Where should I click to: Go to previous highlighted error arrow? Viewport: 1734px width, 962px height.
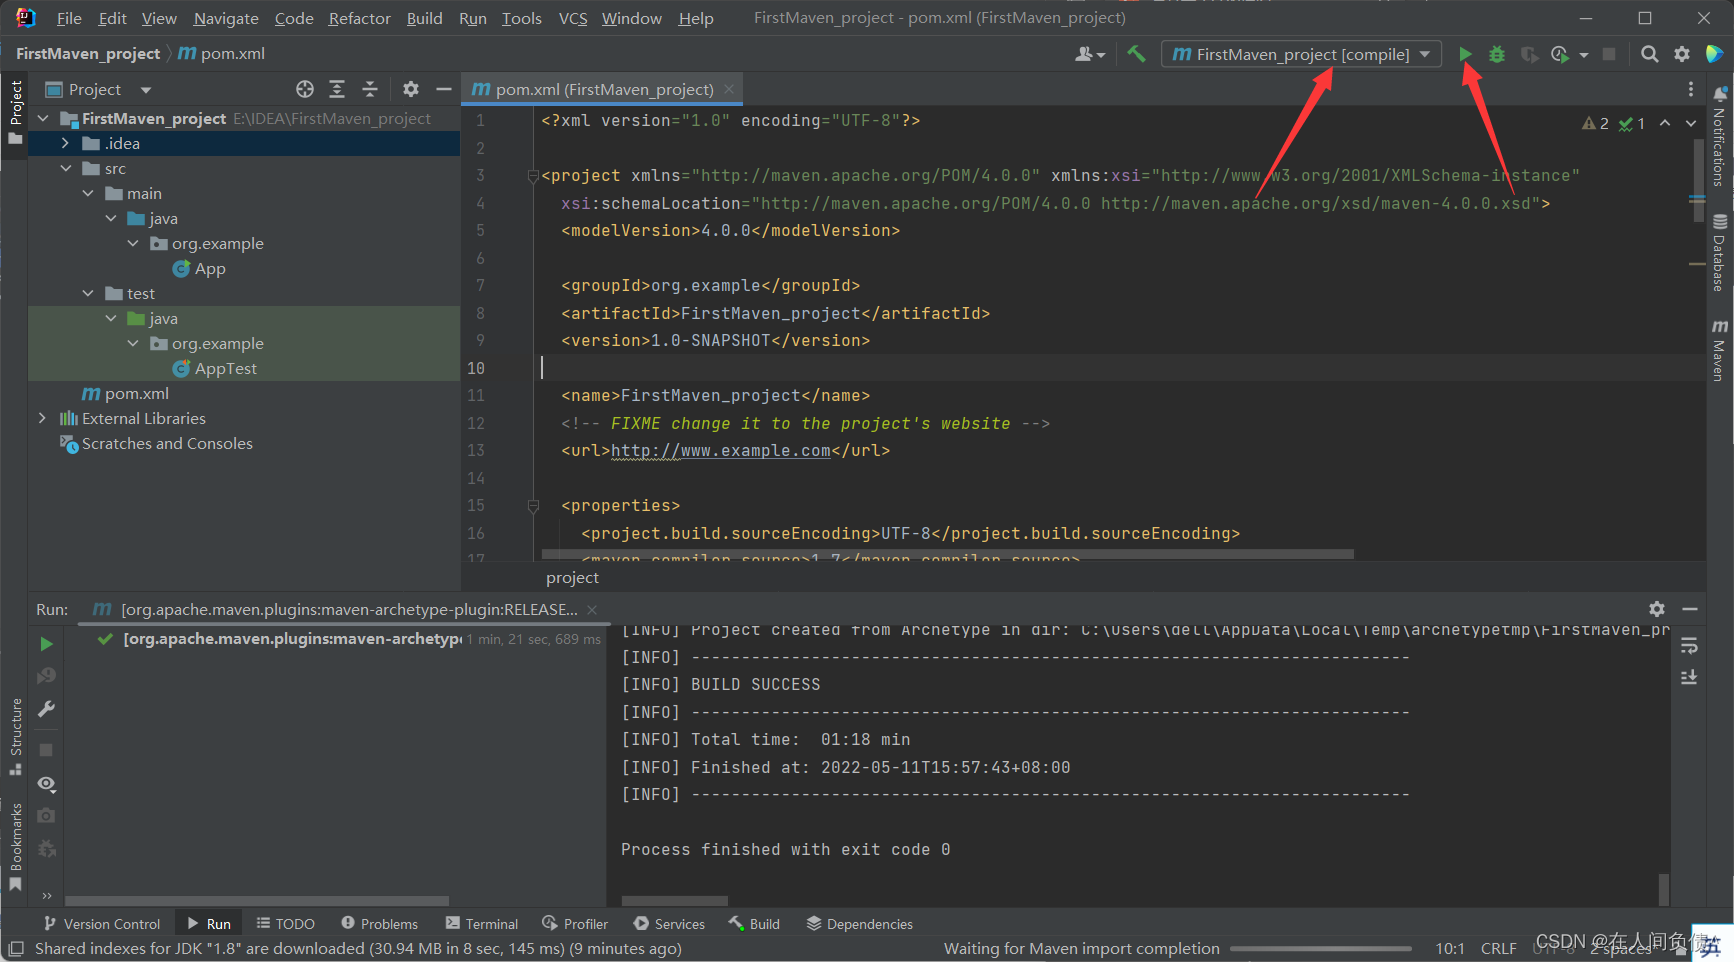click(1665, 123)
